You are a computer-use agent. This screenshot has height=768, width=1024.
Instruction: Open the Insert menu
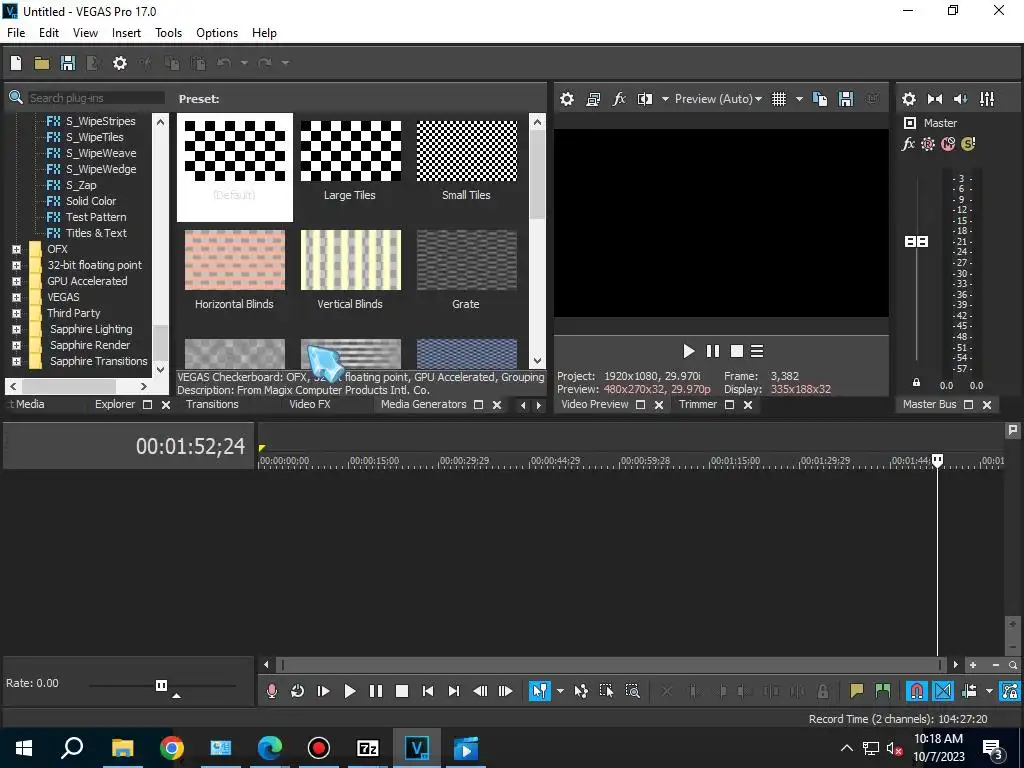[x=126, y=33]
